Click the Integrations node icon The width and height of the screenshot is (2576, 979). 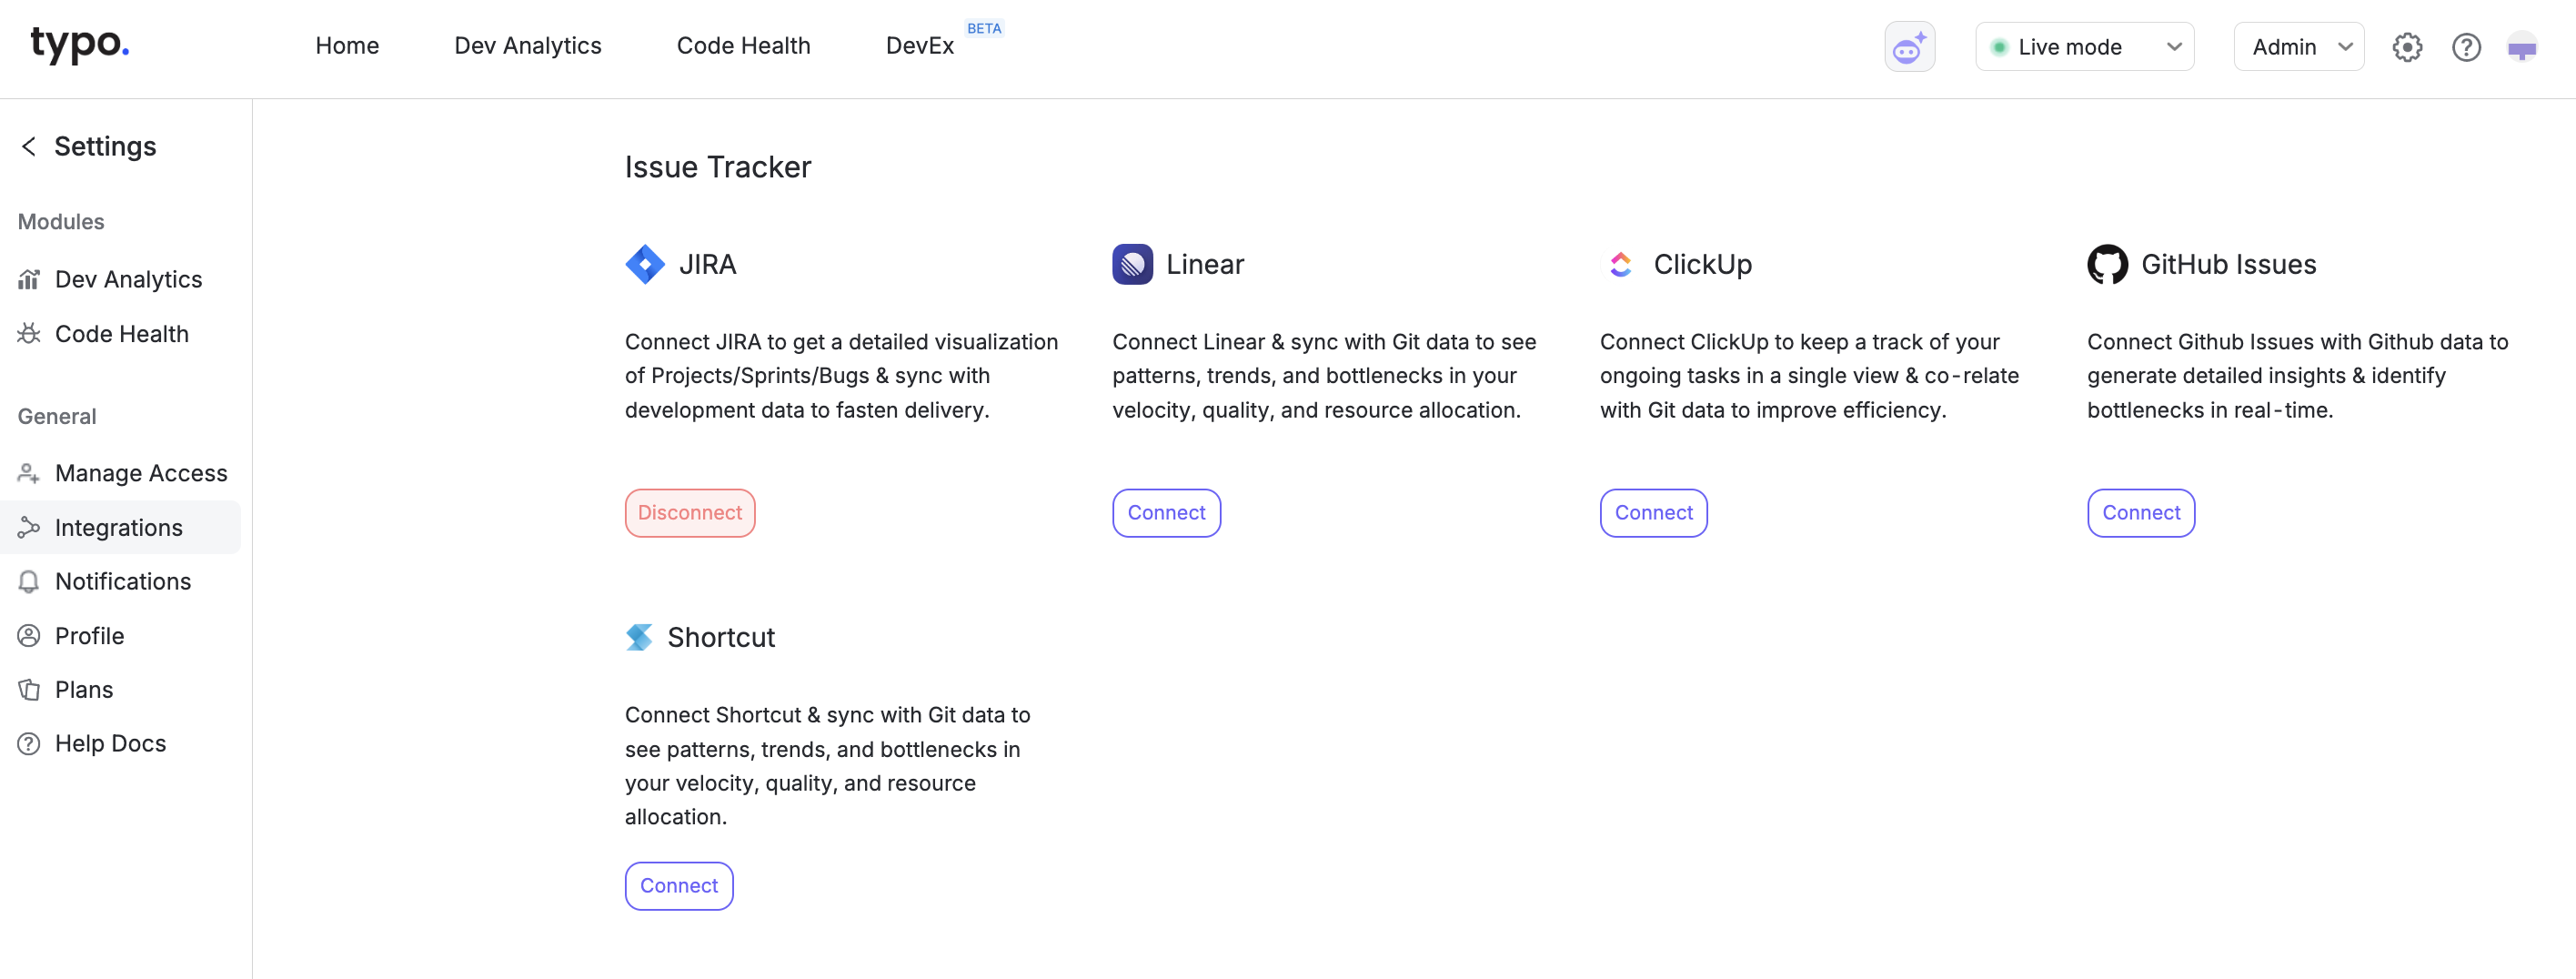[29, 527]
